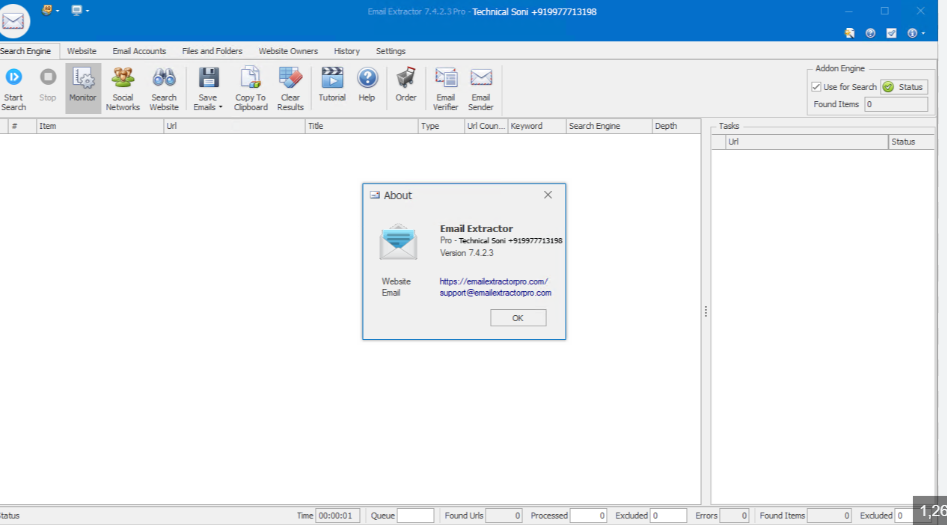Open dropdown arrow beside monitor quick access icon
The height and width of the screenshot is (525, 947).
click(x=88, y=11)
